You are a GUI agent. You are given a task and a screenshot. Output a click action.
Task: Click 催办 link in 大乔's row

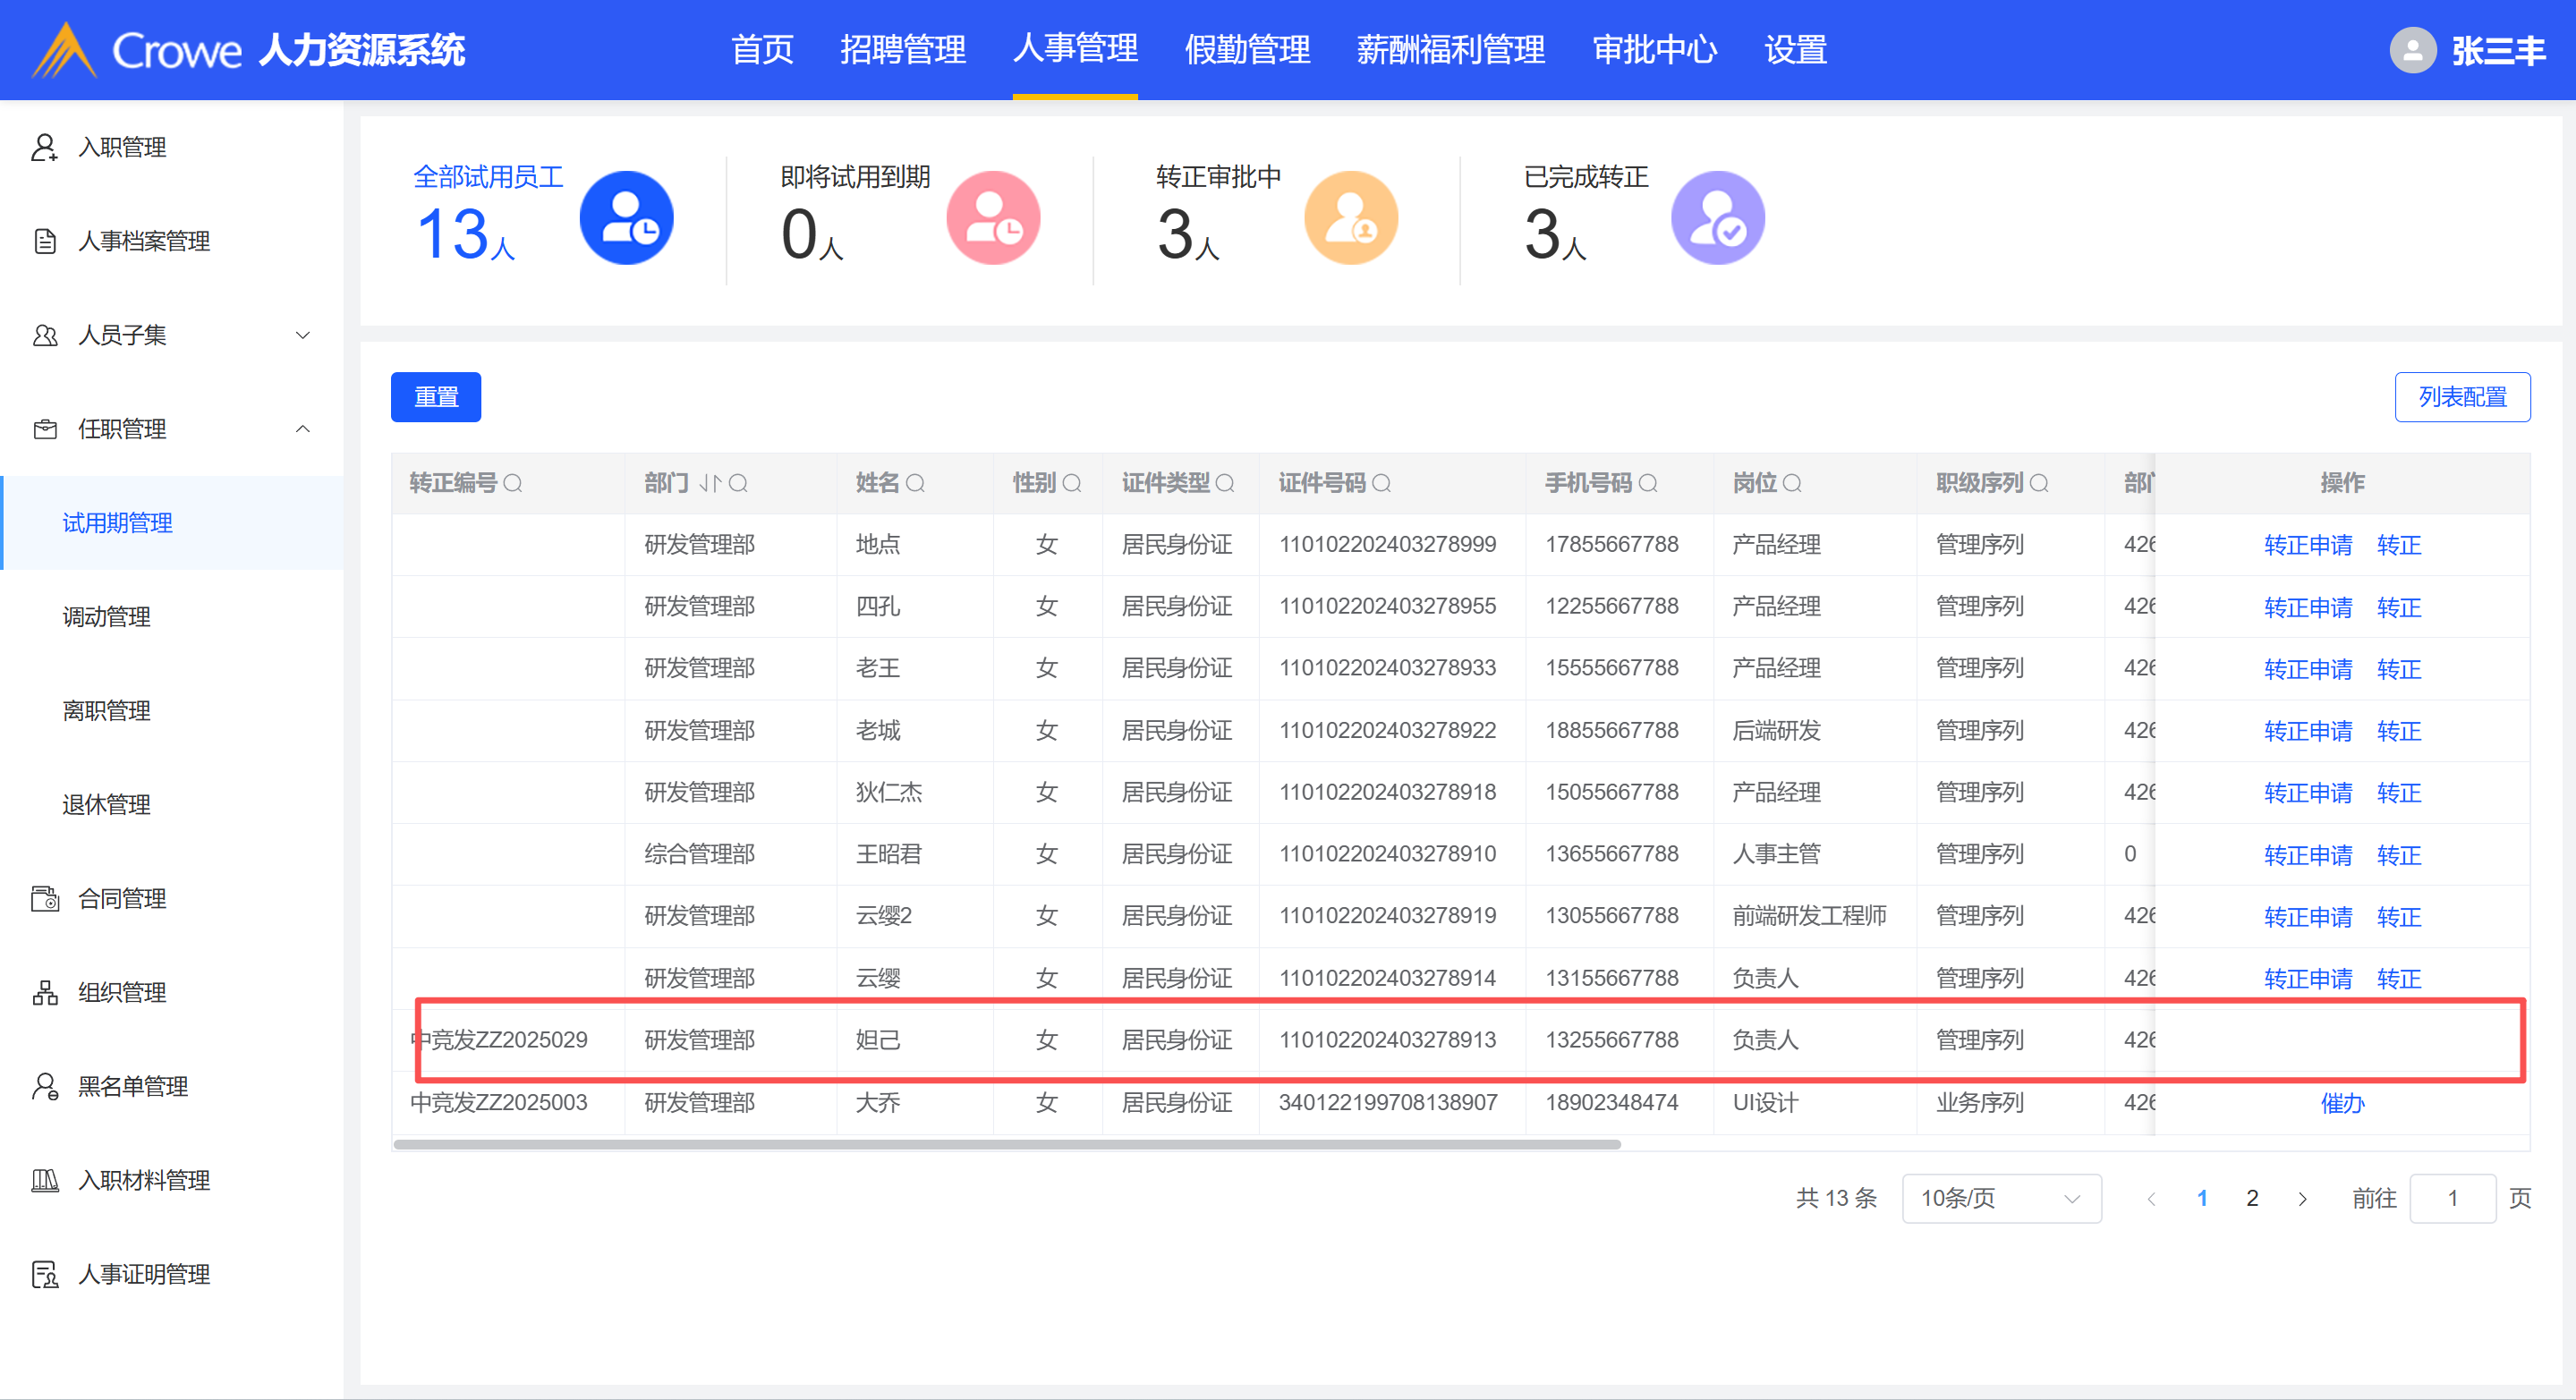pos(2342,1103)
